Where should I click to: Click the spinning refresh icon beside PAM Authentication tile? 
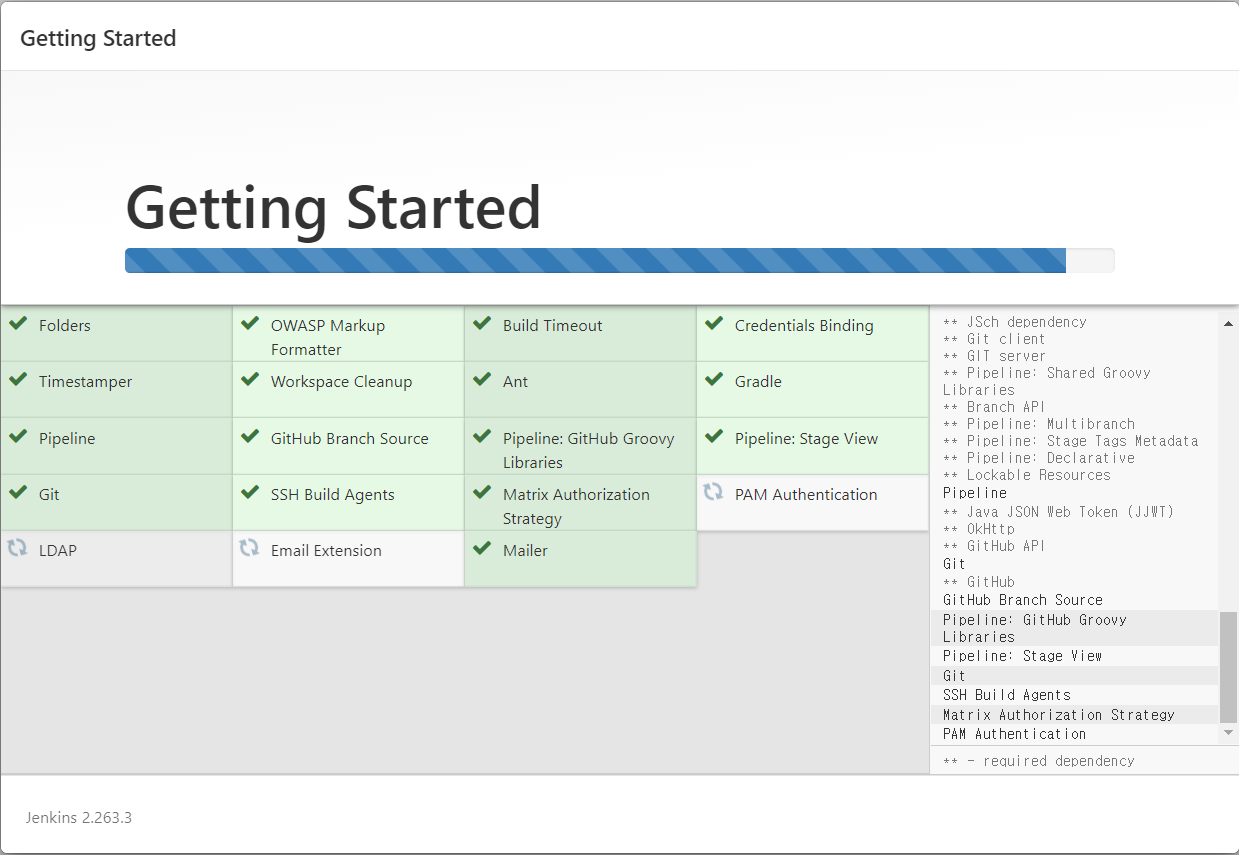(713, 492)
